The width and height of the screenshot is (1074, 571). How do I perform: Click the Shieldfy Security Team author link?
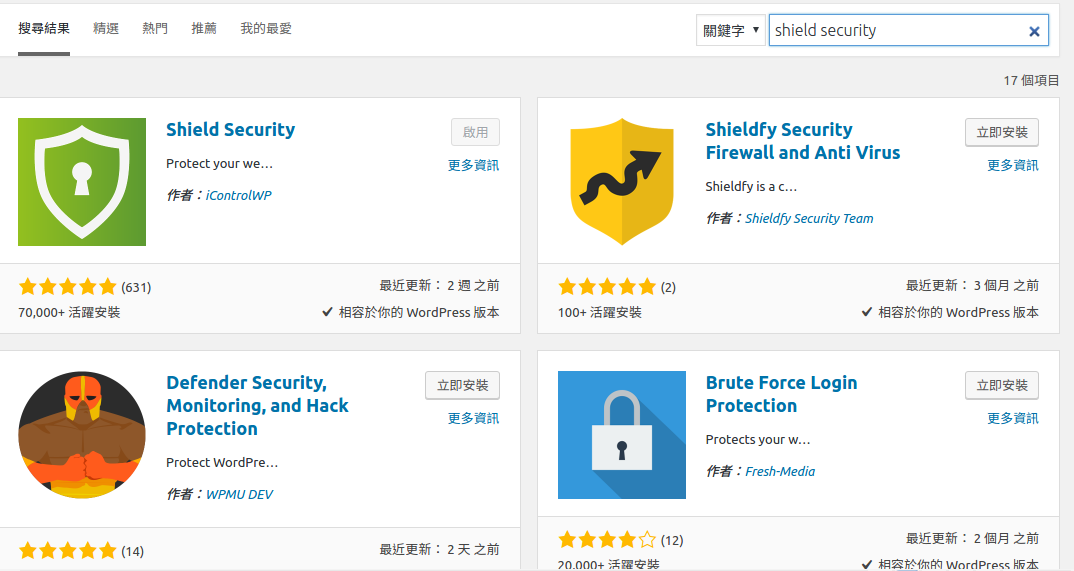pyautogui.click(x=809, y=218)
